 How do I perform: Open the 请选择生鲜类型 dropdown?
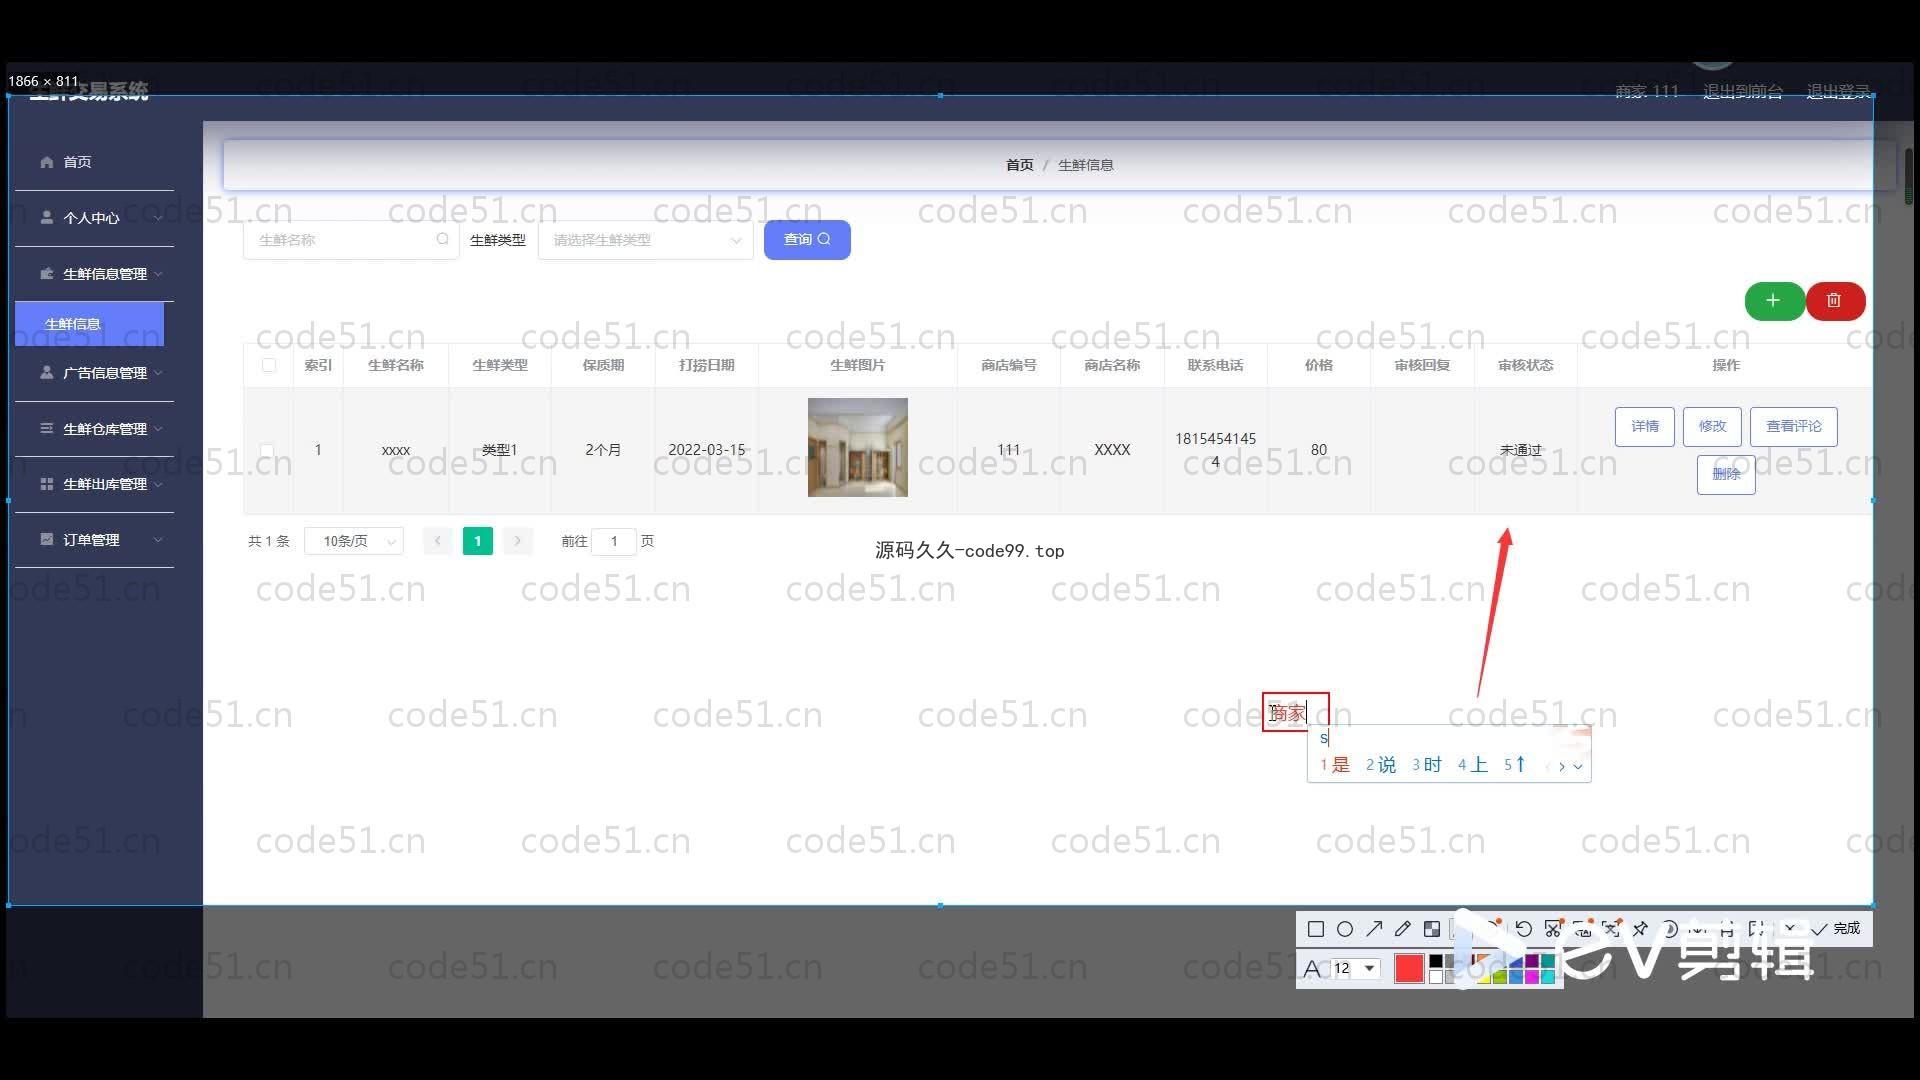click(x=645, y=240)
